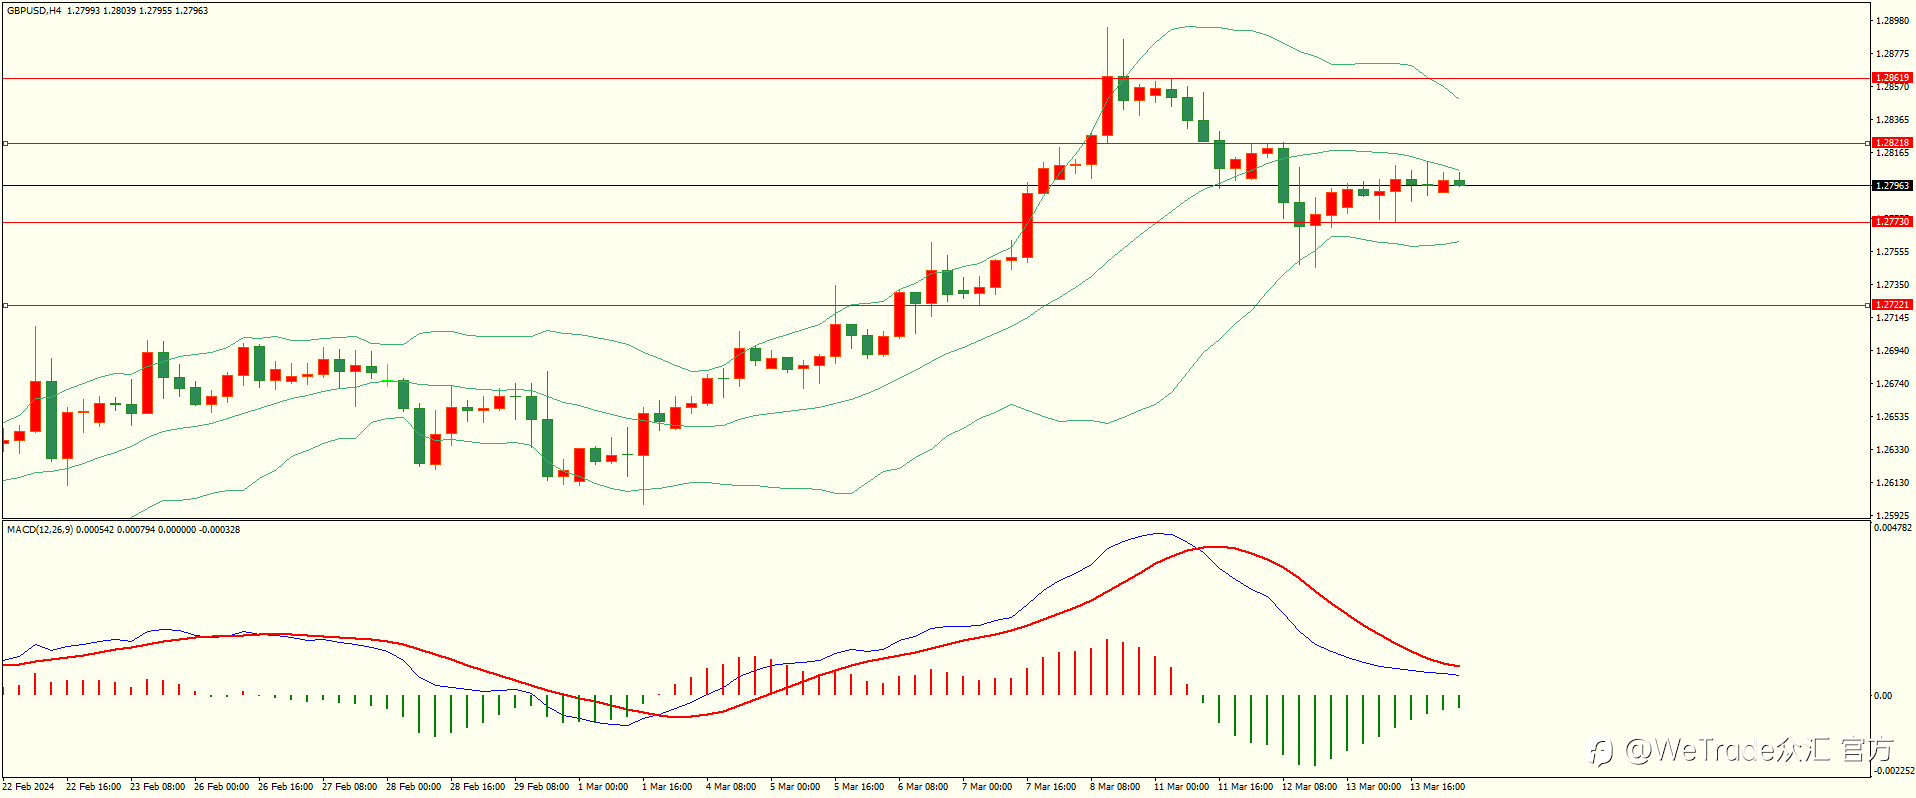
Task: Click the 12 Mar 08:00 time label
Action: [x=1310, y=787]
